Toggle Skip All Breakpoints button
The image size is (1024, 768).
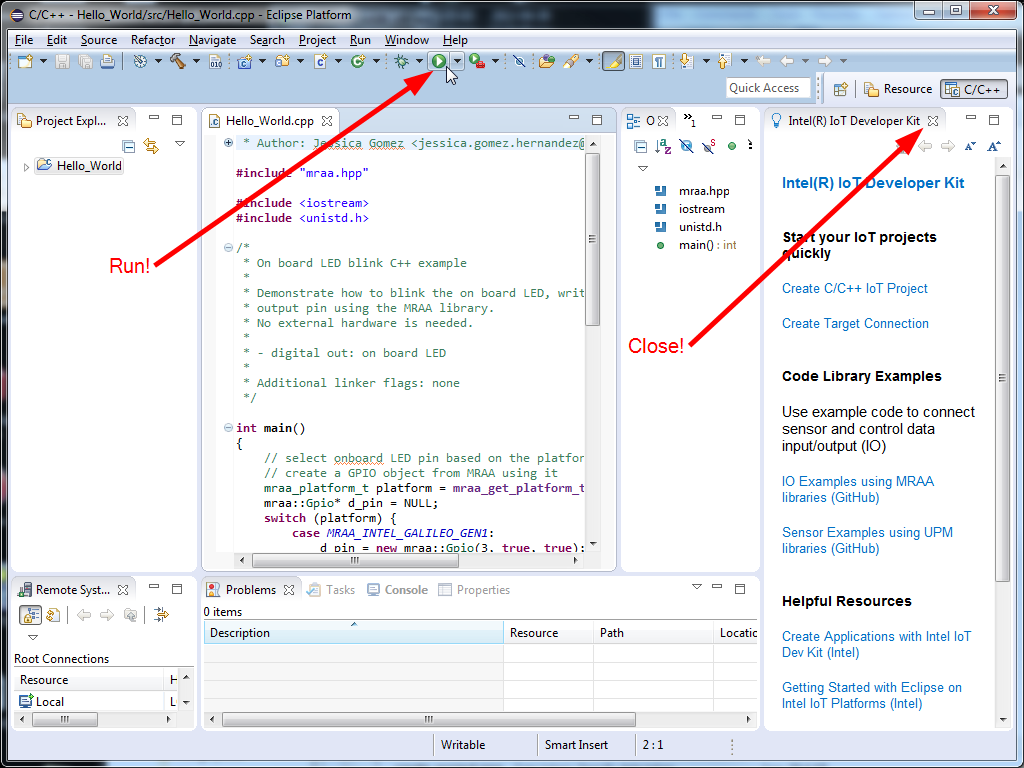click(519, 61)
